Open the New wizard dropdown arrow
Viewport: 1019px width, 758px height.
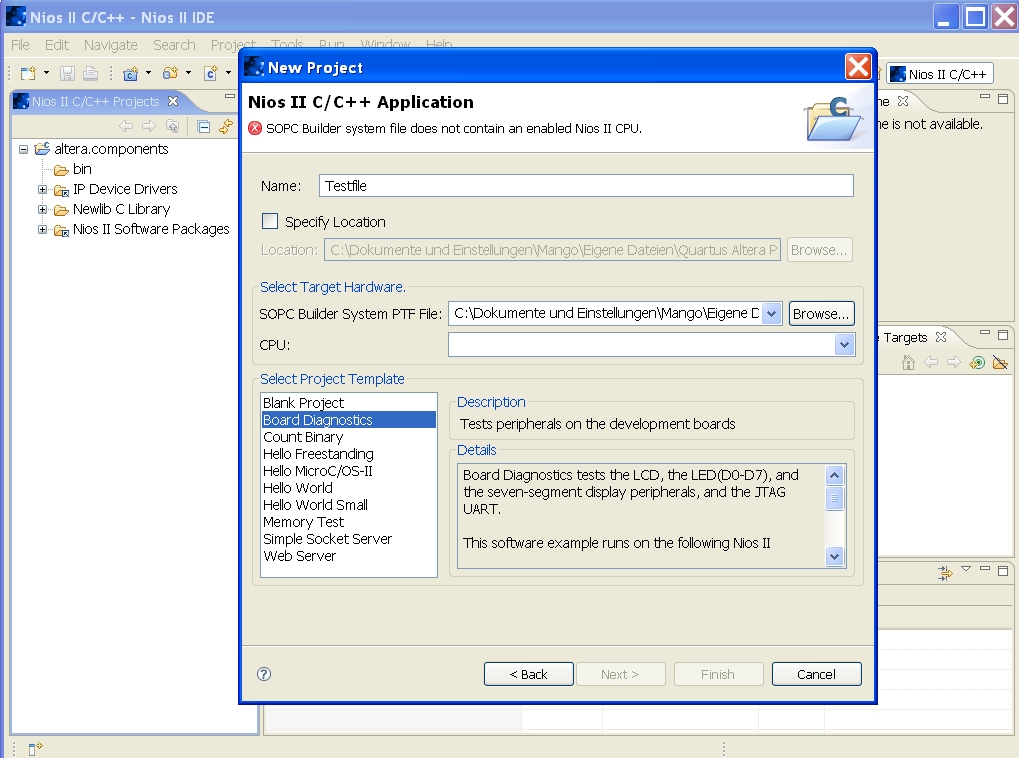46,73
